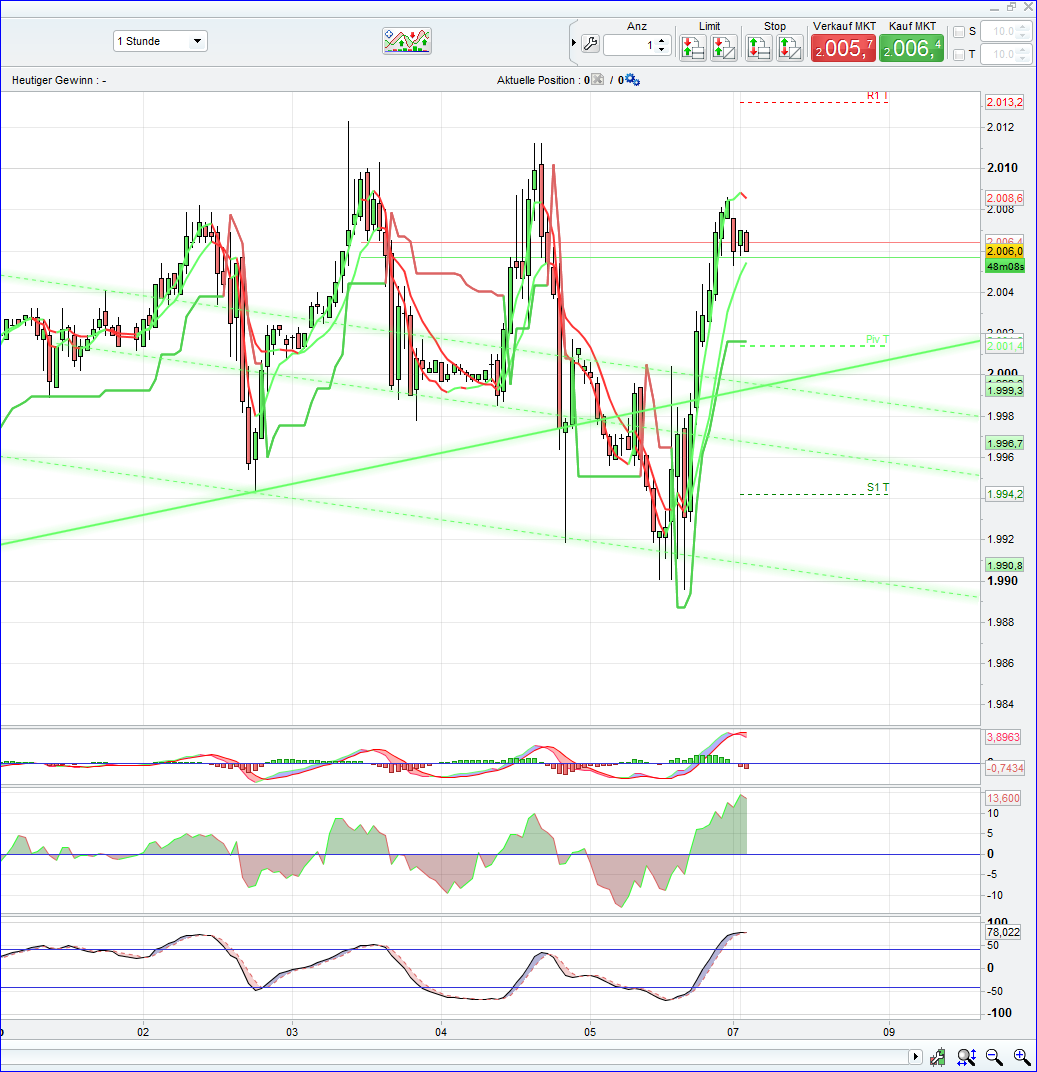Expand the arrow left of the order wrench
The height and width of the screenshot is (1072, 1037).
pos(574,44)
